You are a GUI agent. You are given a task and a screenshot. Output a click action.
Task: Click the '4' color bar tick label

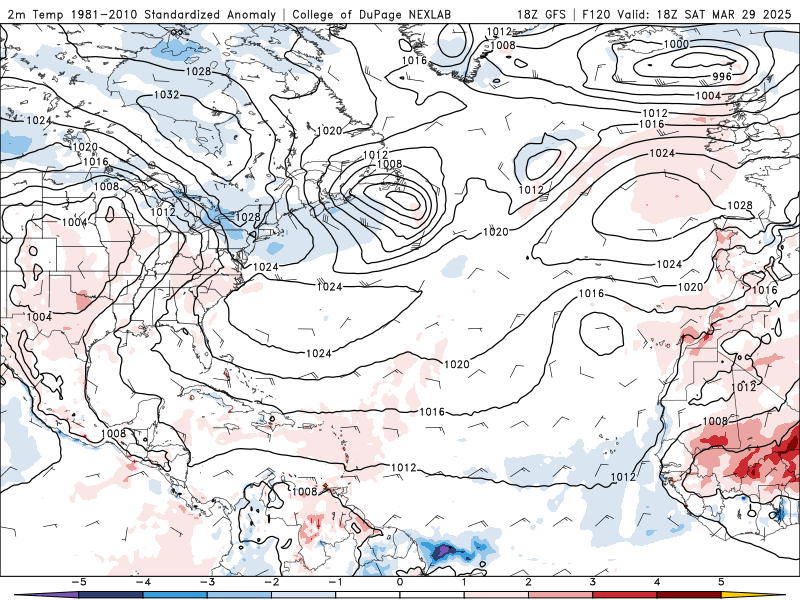[x=657, y=582]
